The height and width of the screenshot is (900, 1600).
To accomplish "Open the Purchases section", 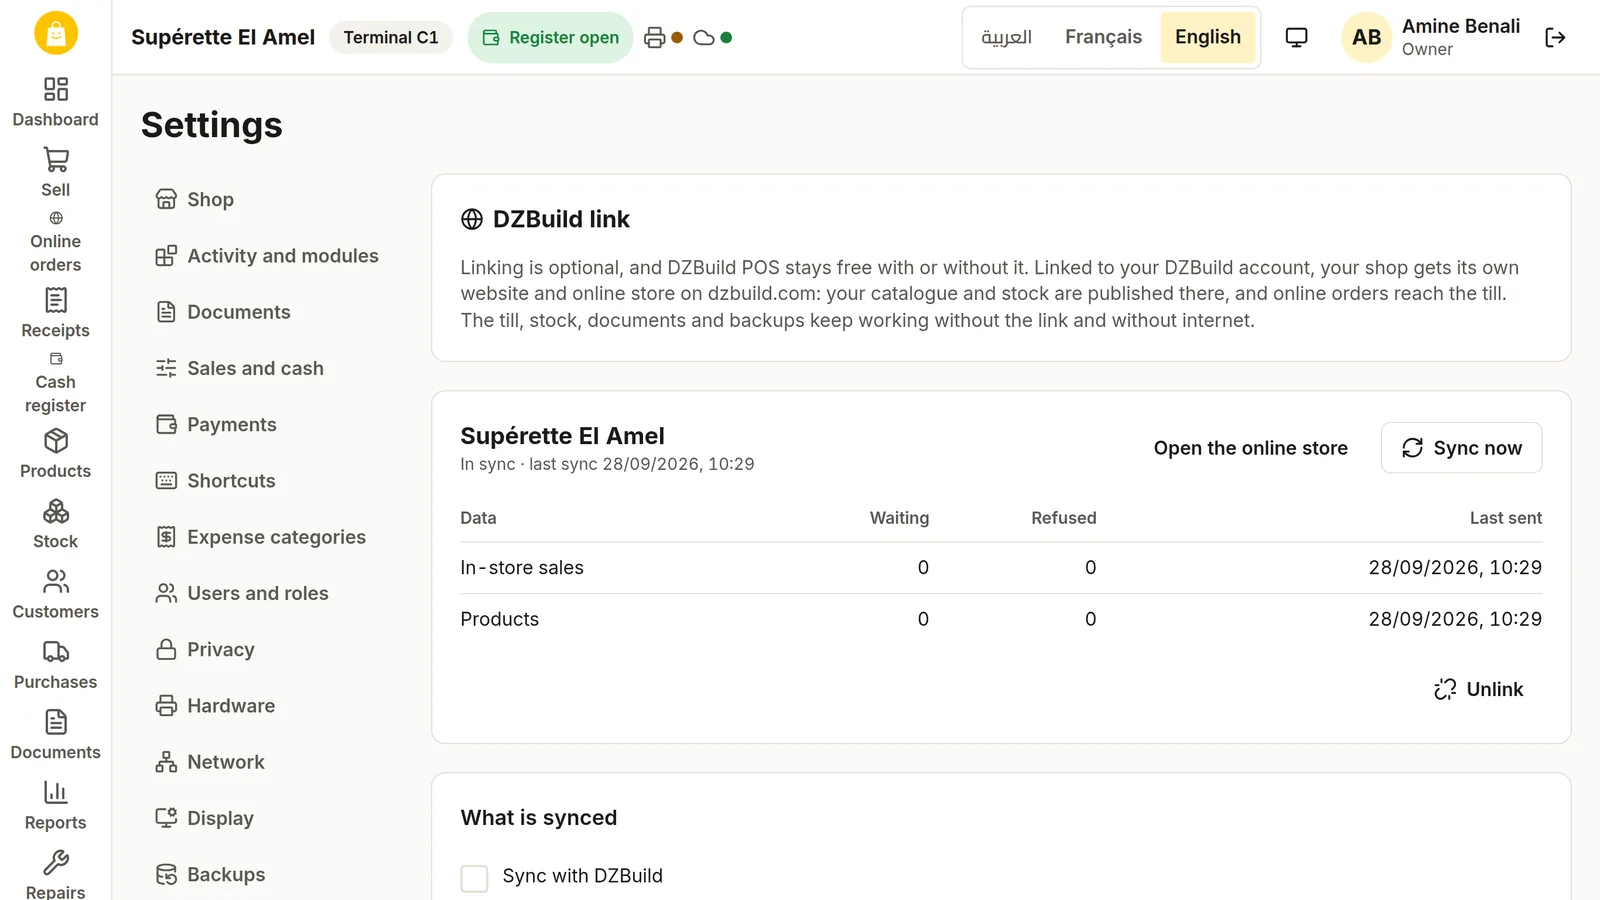I will point(56,665).
